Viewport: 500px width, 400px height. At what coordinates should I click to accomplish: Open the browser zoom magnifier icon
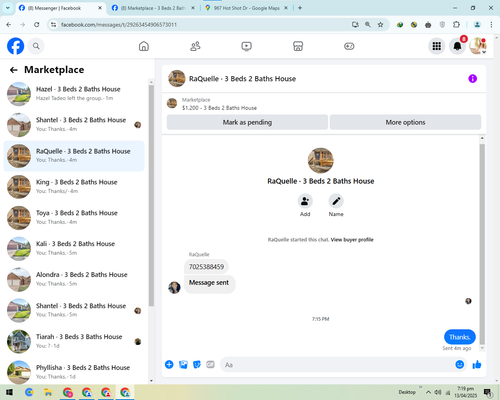coord(368,25)
